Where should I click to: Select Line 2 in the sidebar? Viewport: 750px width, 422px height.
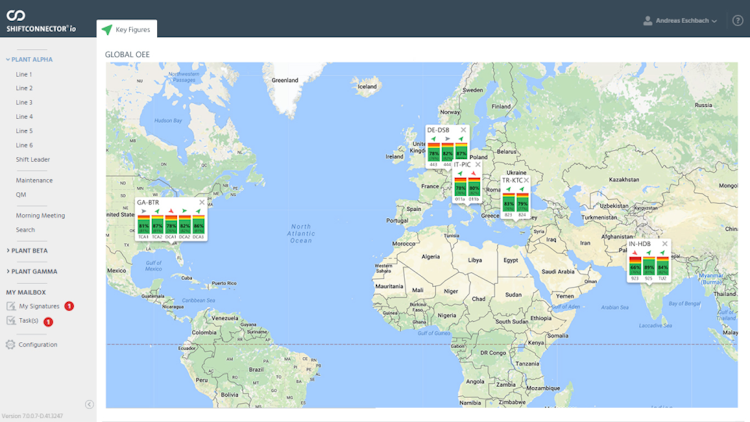click(x=24, y=88)
